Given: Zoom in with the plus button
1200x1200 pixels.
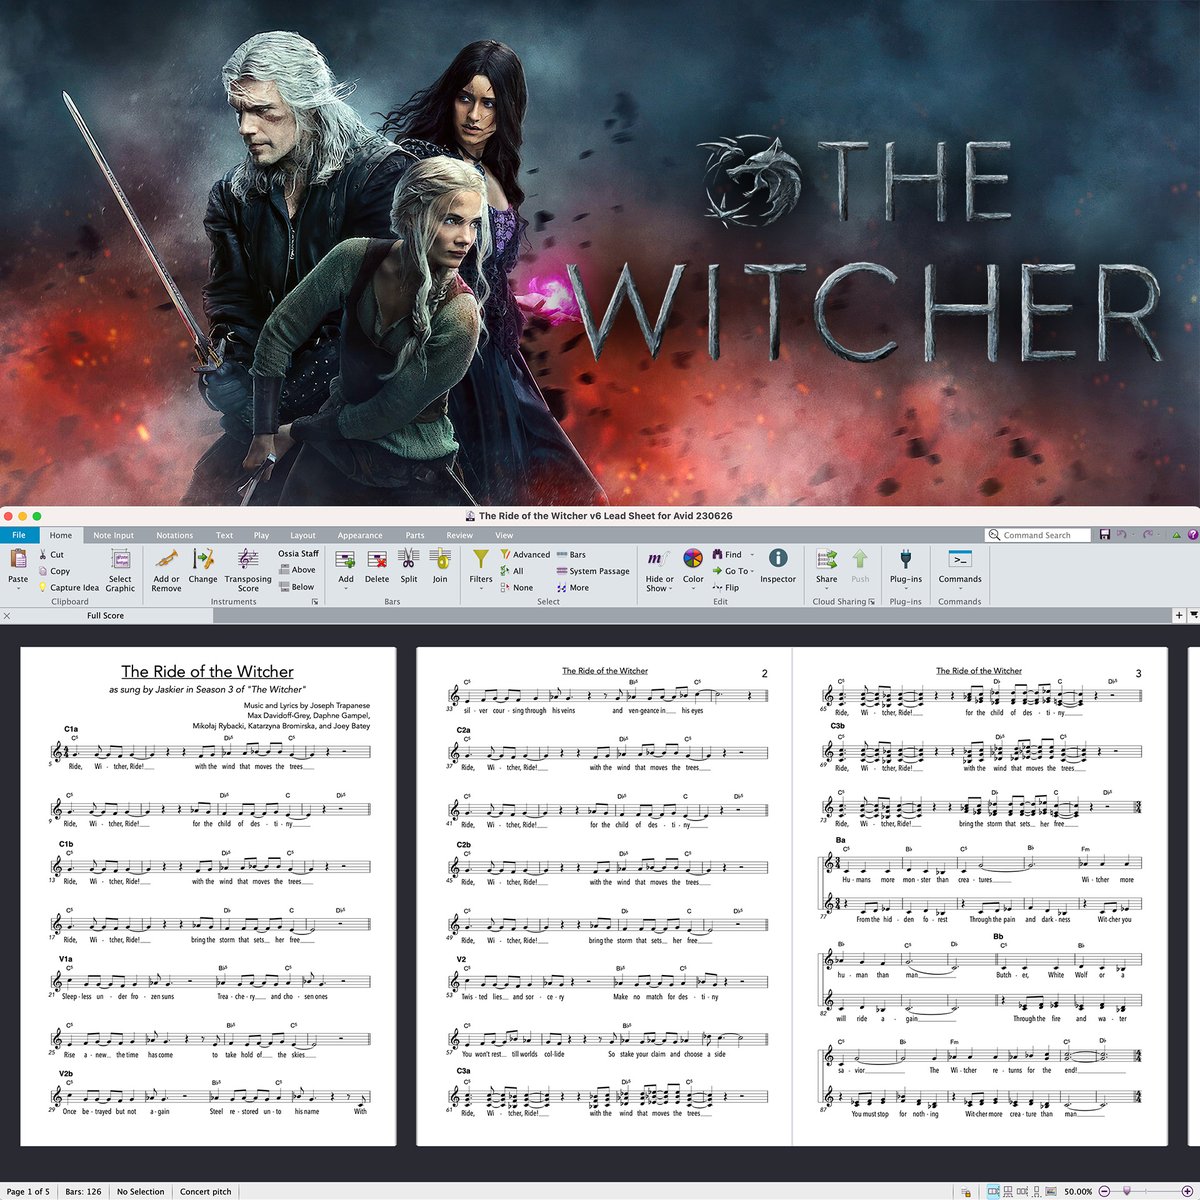Looking at the screenshot, I should click(x=1187, y=1191).
